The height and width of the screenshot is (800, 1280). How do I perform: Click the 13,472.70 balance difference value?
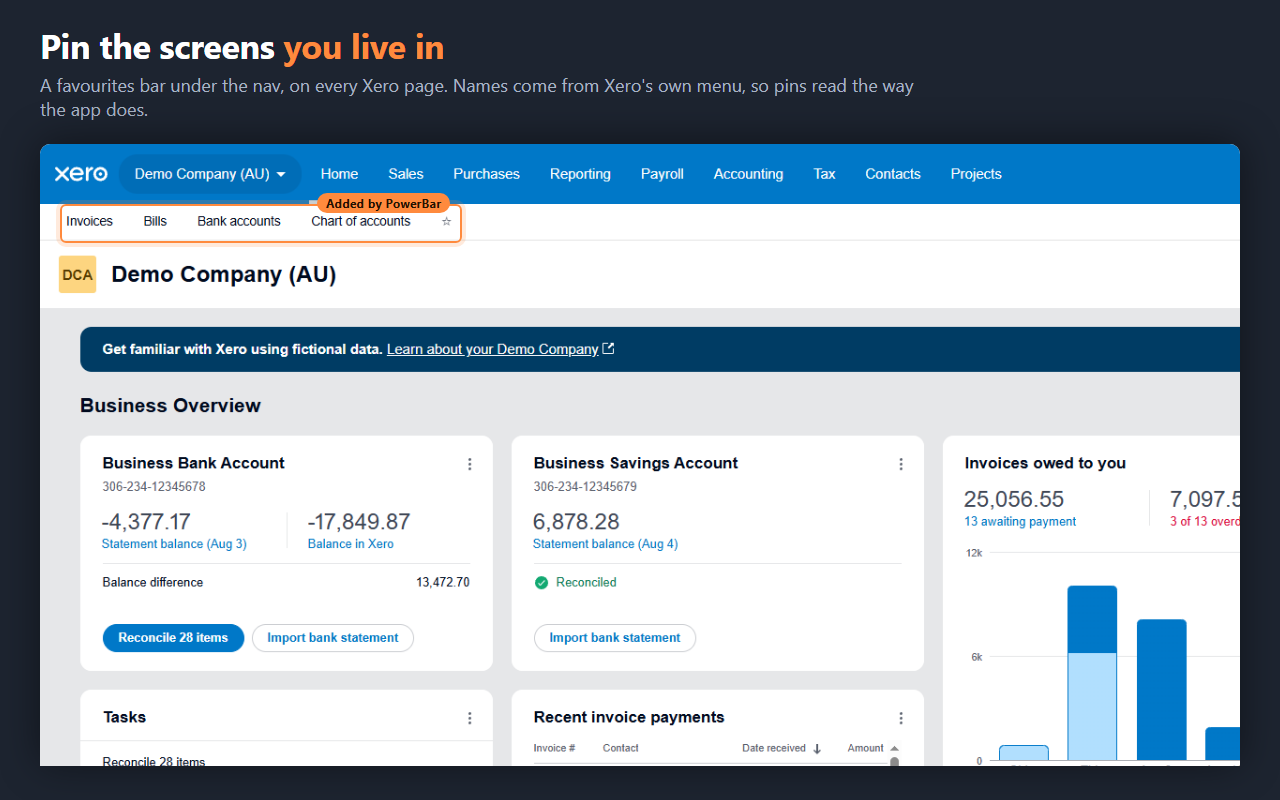(443, 582)
